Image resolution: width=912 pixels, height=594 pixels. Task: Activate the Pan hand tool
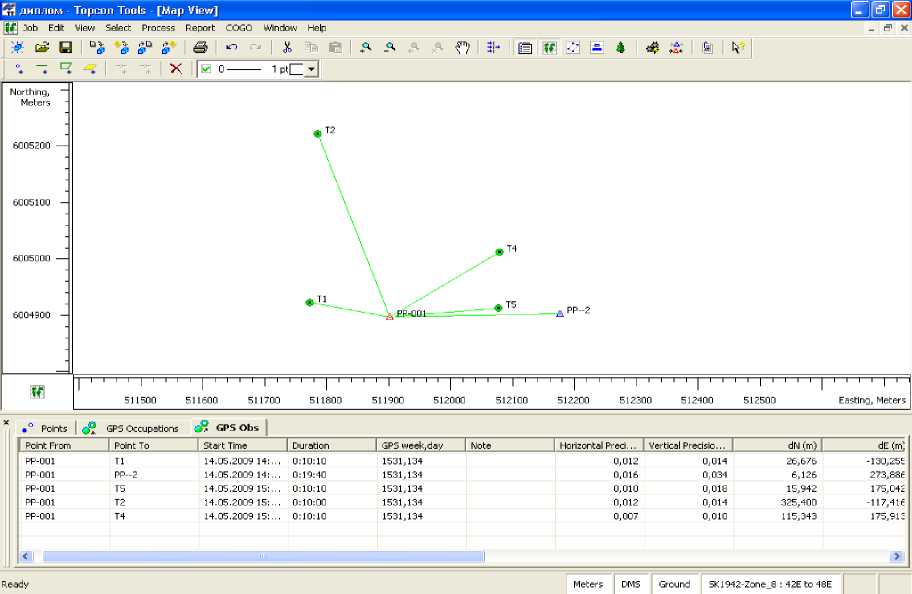(x=463, y=47)
